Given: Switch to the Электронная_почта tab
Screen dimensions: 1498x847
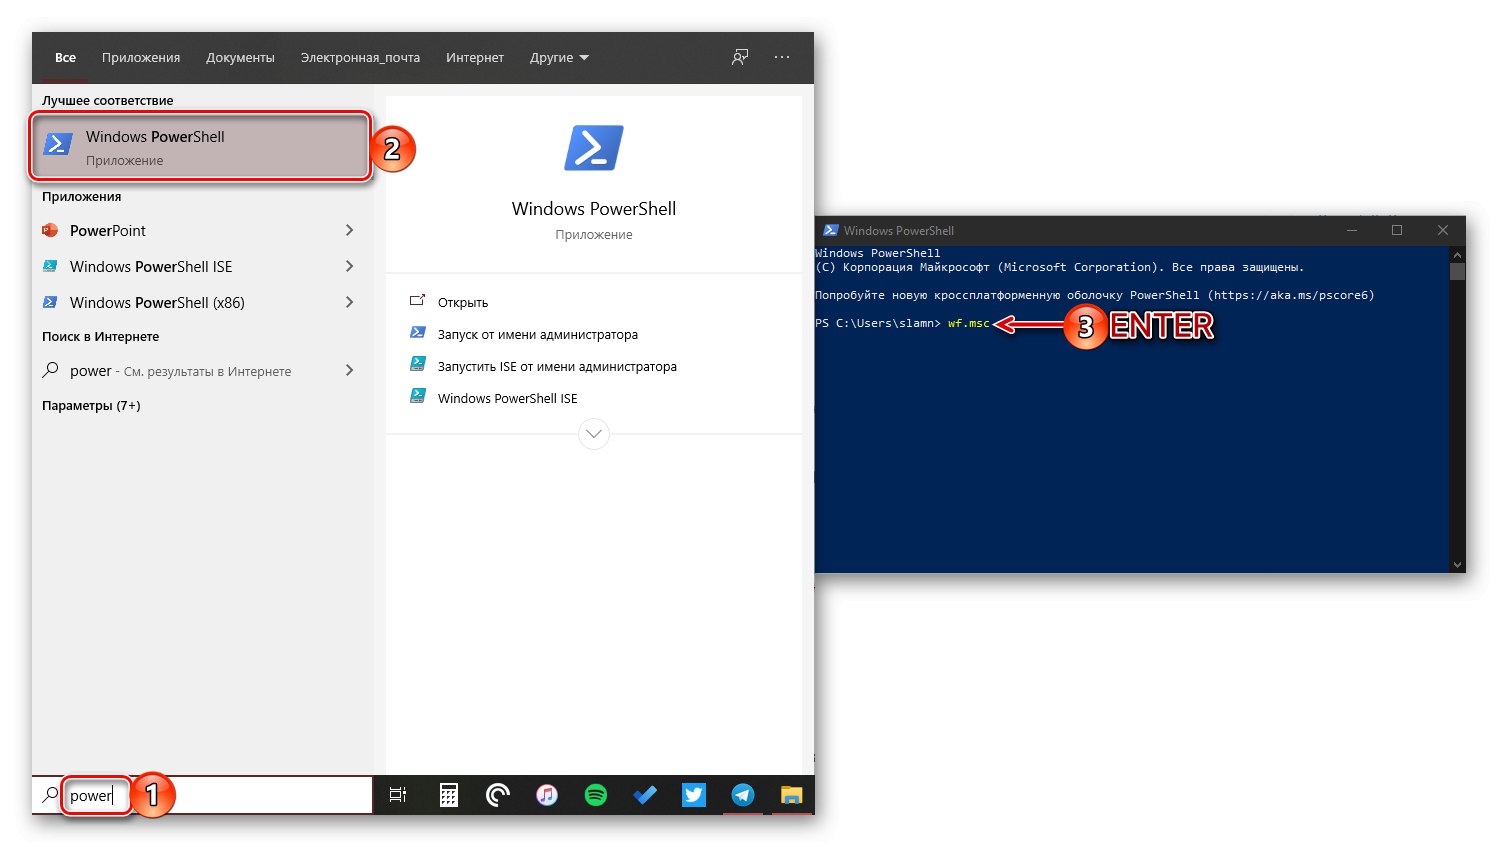Looking at the screenshot, I should click(x=360, y=57).
